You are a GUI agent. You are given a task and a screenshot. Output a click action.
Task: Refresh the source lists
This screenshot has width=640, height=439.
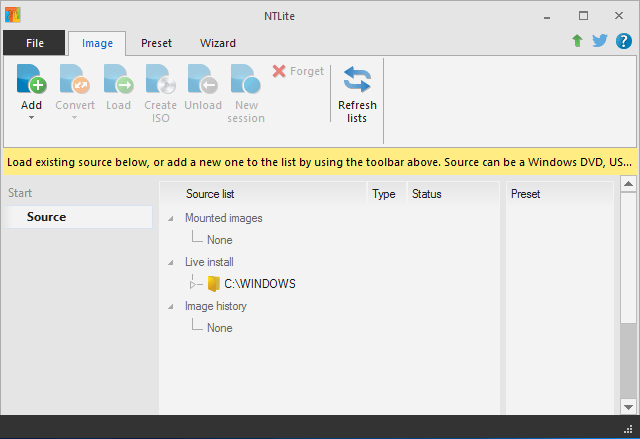(357, 80)
